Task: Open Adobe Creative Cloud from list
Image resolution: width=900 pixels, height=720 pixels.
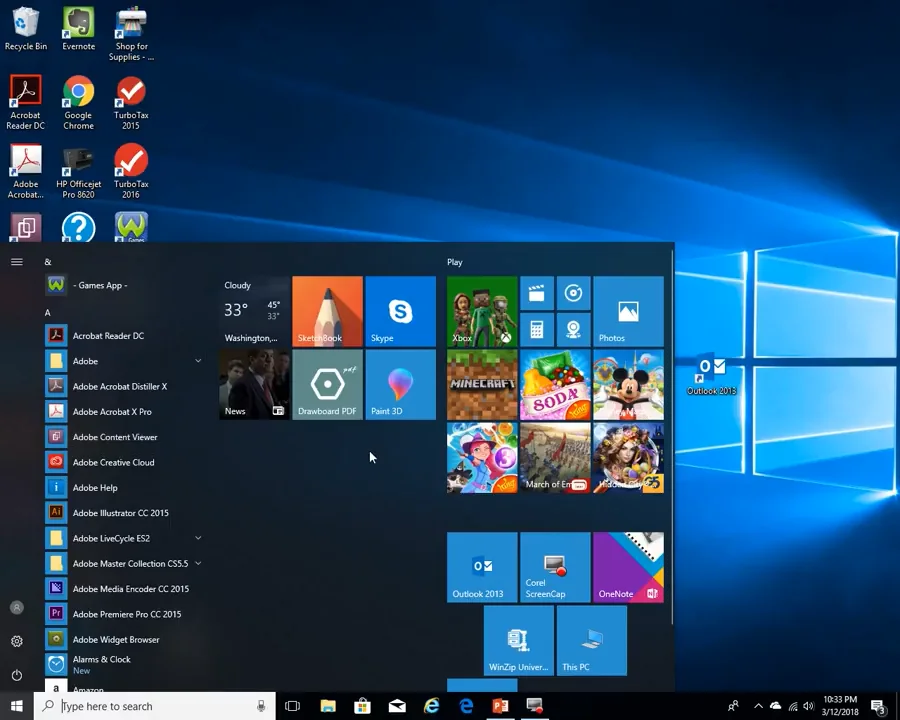Action: click(125, 462)
